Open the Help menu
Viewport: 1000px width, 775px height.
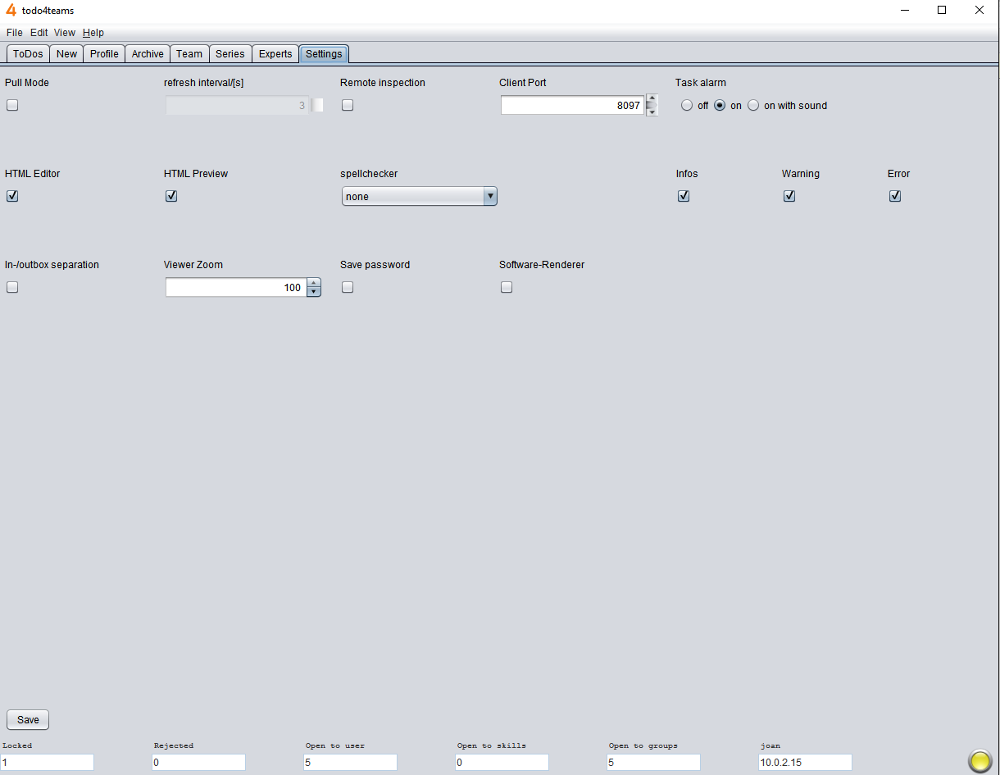pyautogui.click(x=93, y=33)
